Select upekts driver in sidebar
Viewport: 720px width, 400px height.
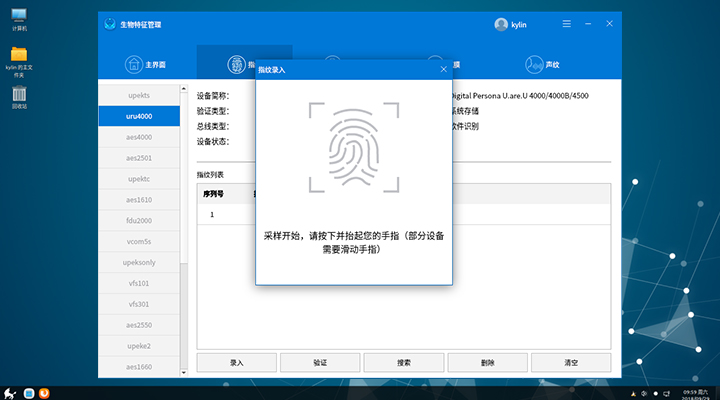pyautogui.click(x=139, y=95)
